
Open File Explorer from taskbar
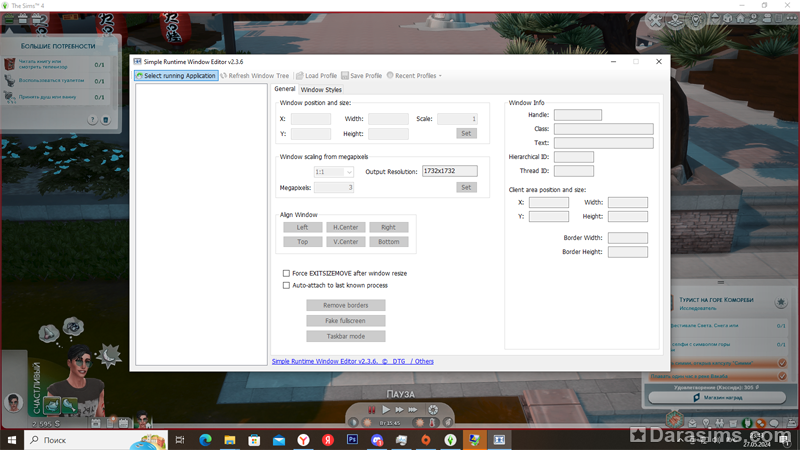click(230, 440)
